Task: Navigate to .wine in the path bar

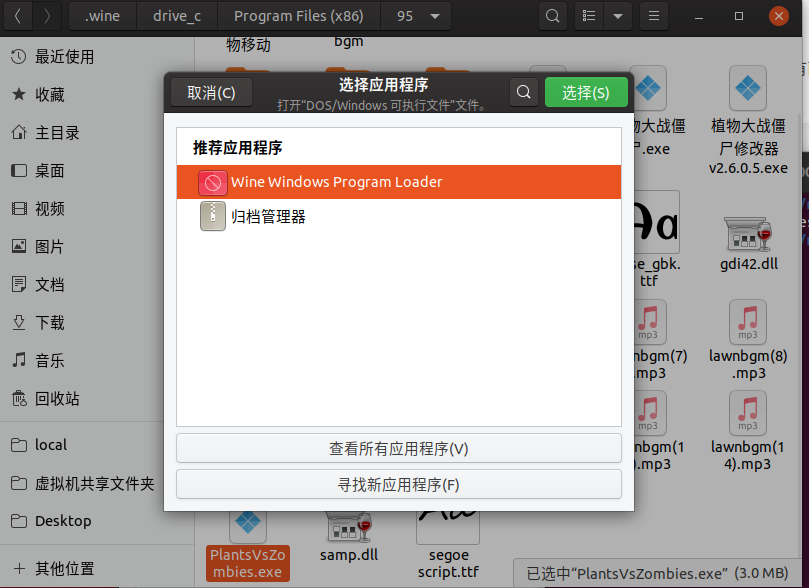Action: pos(102,16)
